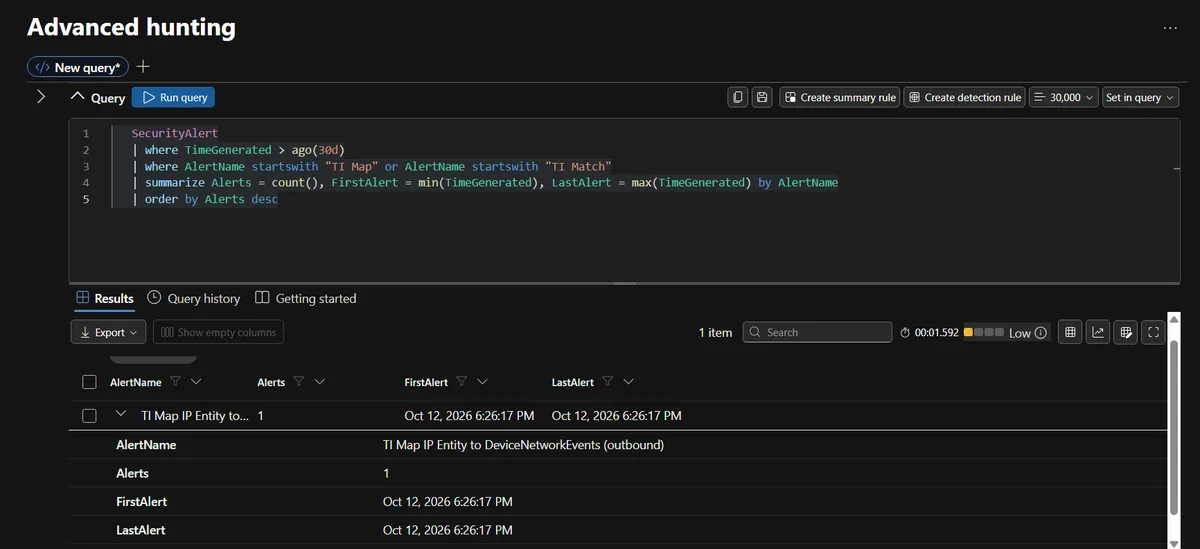The image size is (1200, 549).
Task: Collapse the Query editor section
Action: (x=77, y=97)
